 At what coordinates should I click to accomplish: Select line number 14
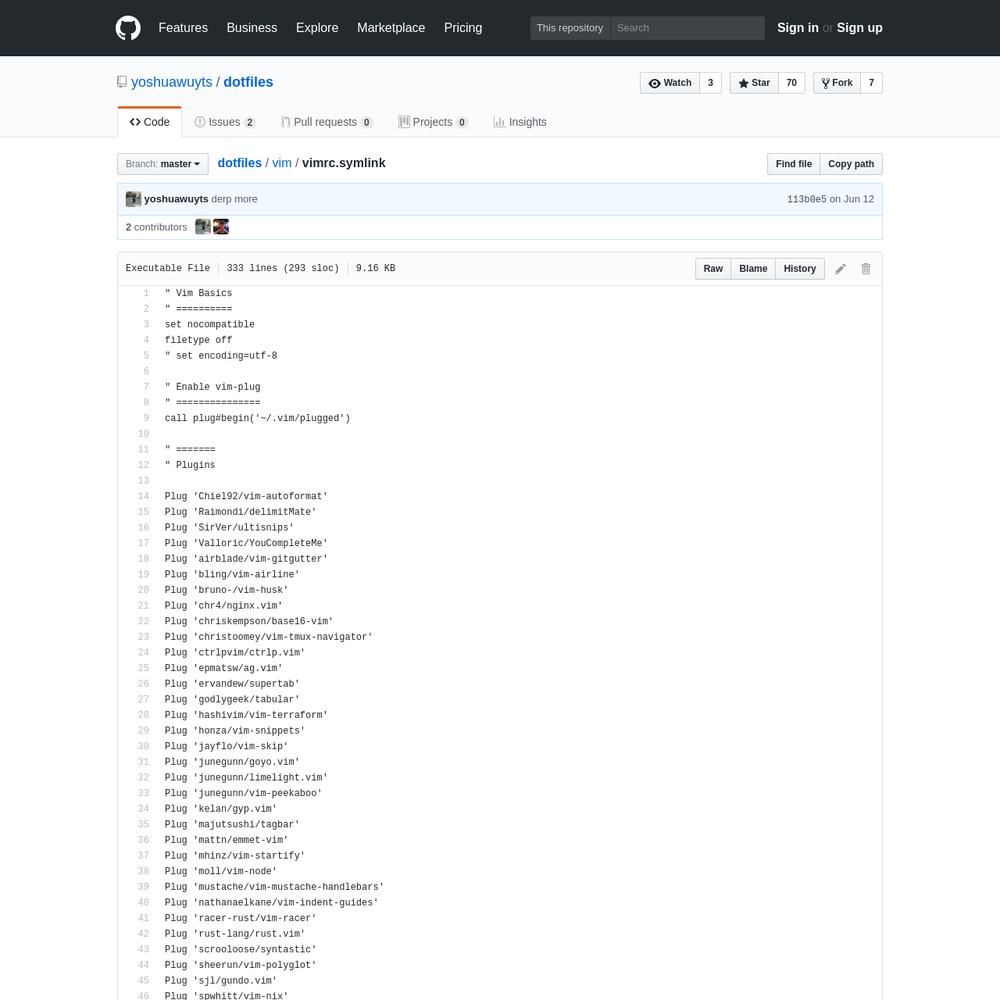(x=143, y=496)
